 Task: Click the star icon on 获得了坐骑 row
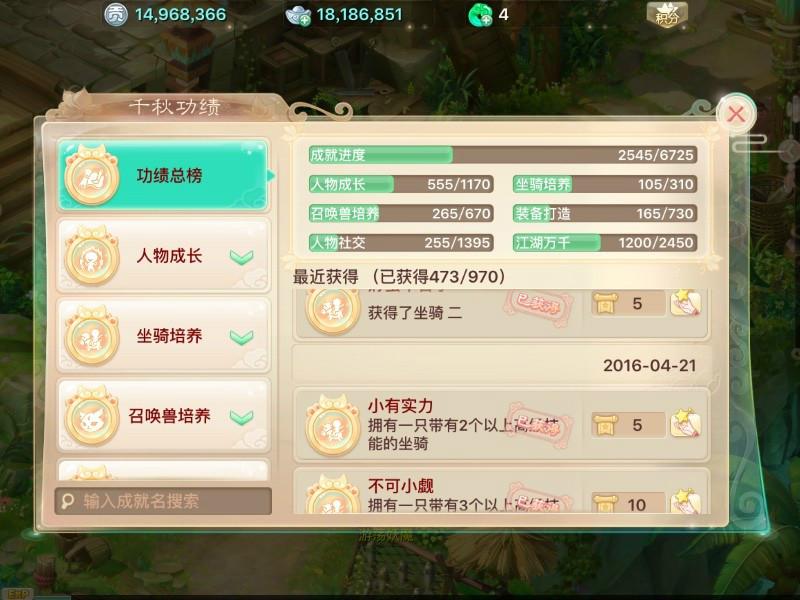(685, 303)
